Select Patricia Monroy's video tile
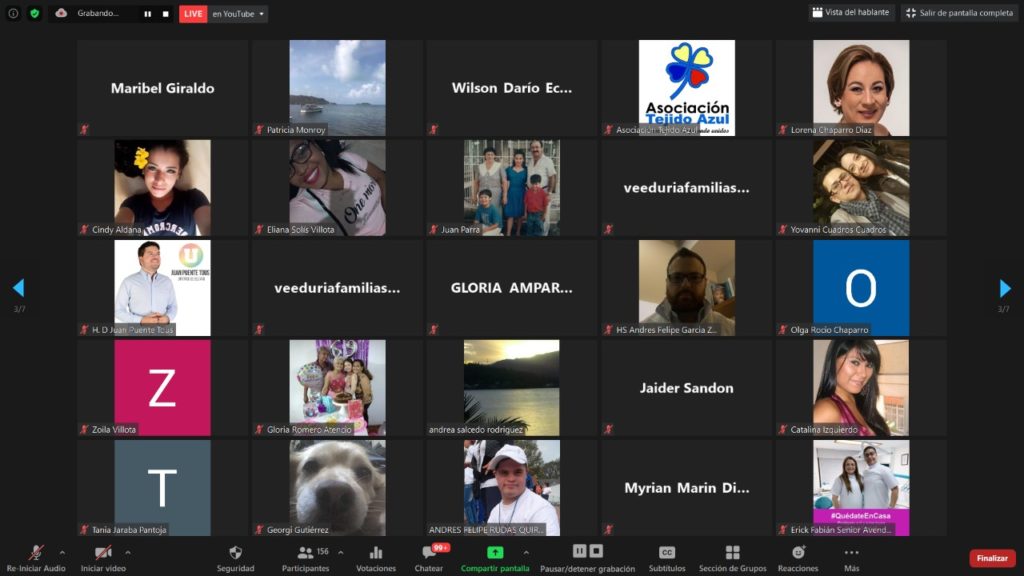 coord(337,88)
